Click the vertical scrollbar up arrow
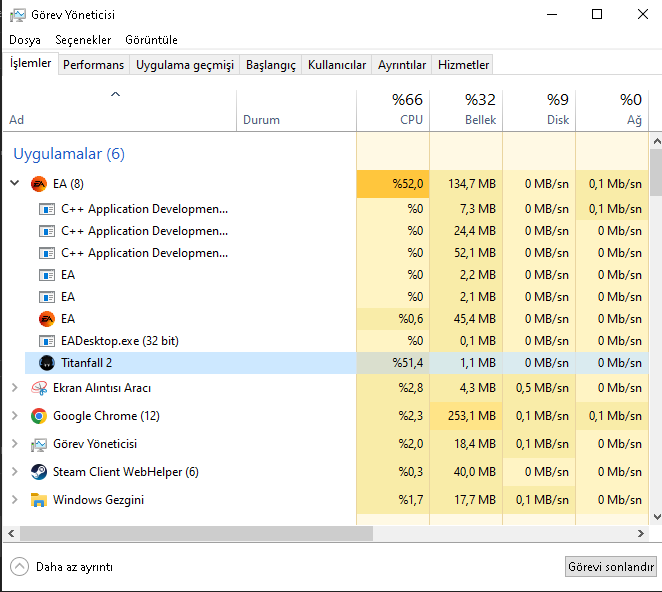The image size is (662, 592). (x=657, y=141)
